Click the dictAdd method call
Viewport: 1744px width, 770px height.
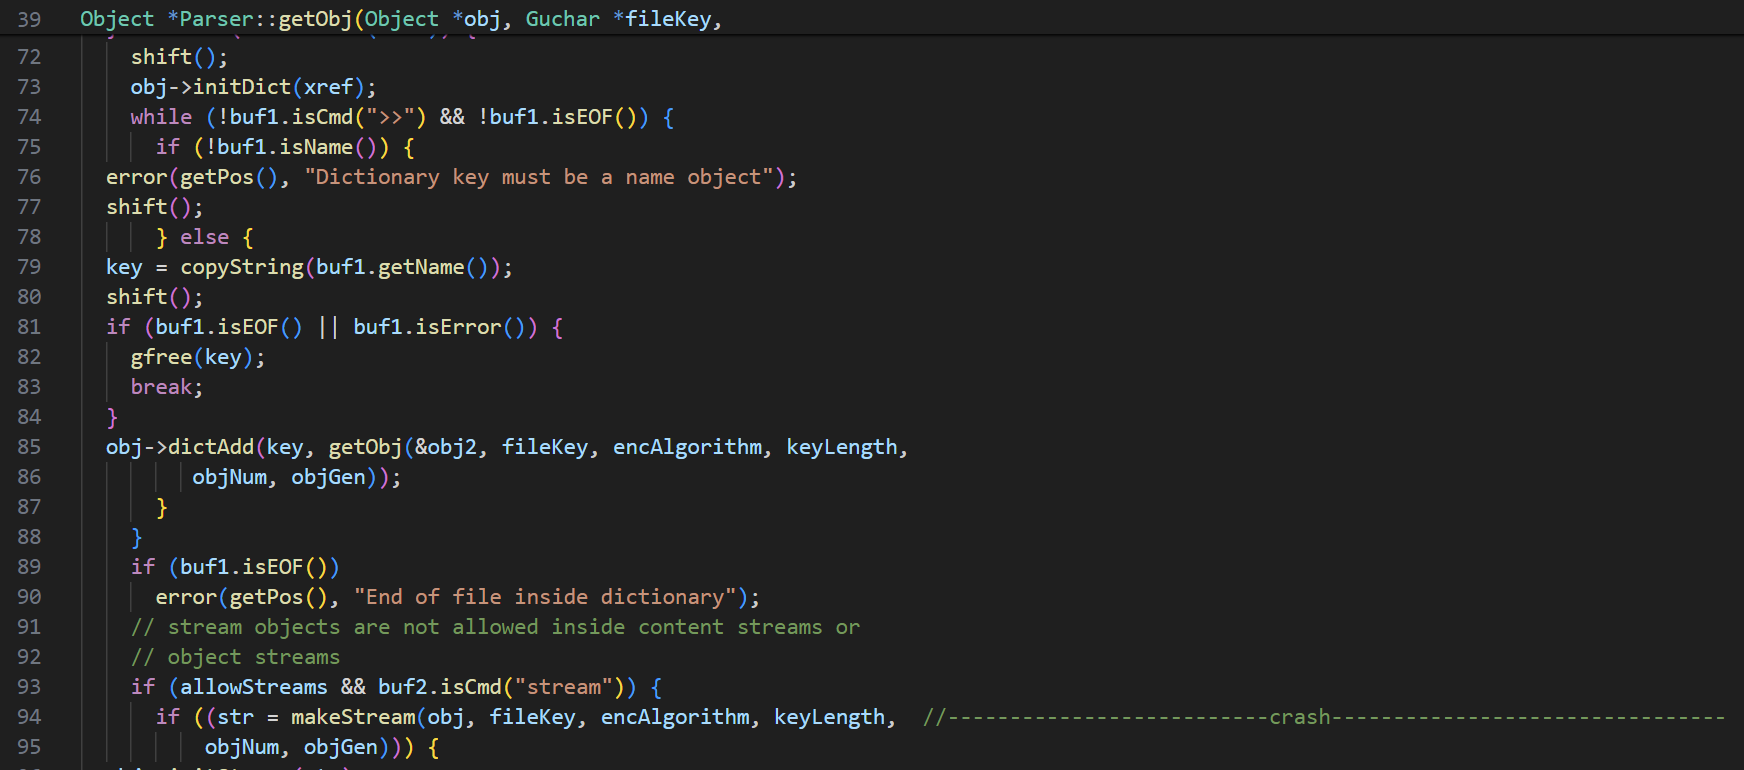210,447
